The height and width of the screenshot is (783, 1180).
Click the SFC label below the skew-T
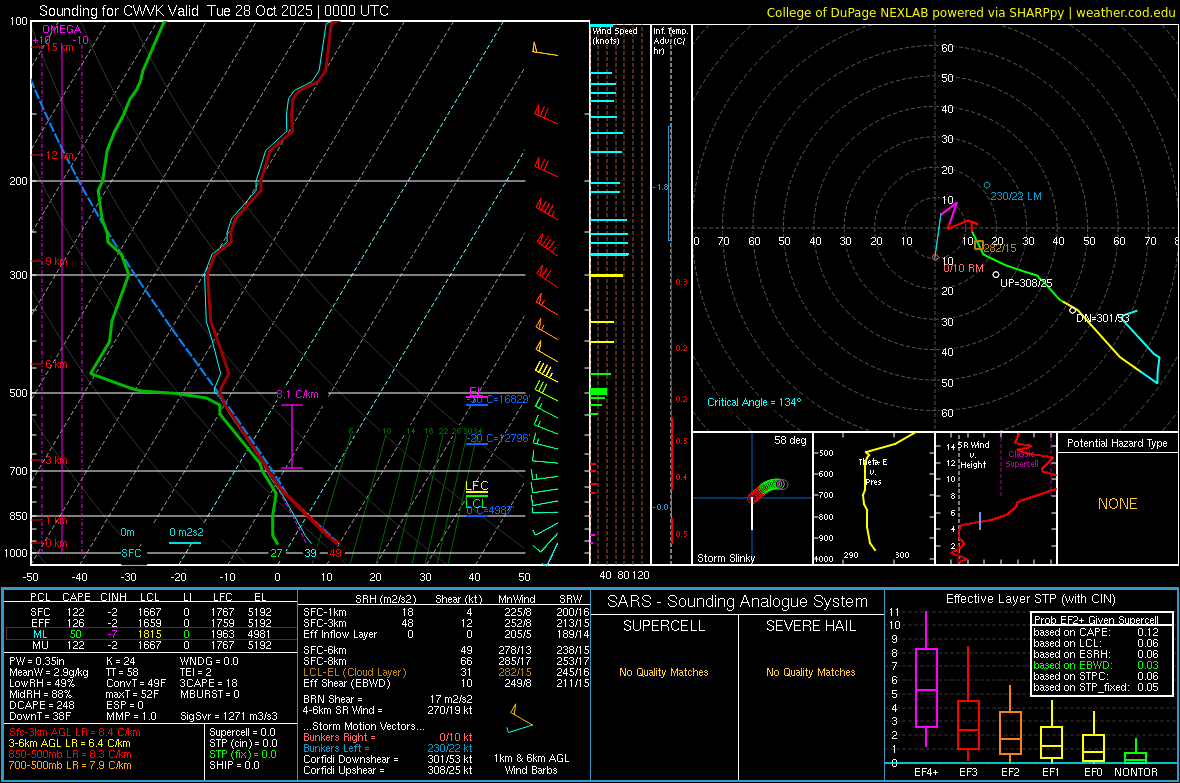[x=131, y=553]
